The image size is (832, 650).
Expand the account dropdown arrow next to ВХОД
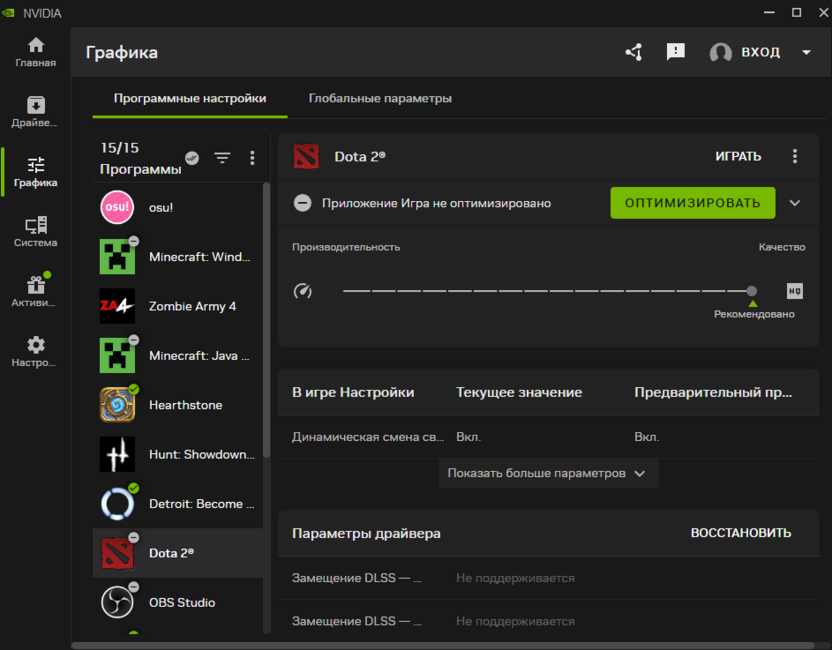[x=806, y=52]
